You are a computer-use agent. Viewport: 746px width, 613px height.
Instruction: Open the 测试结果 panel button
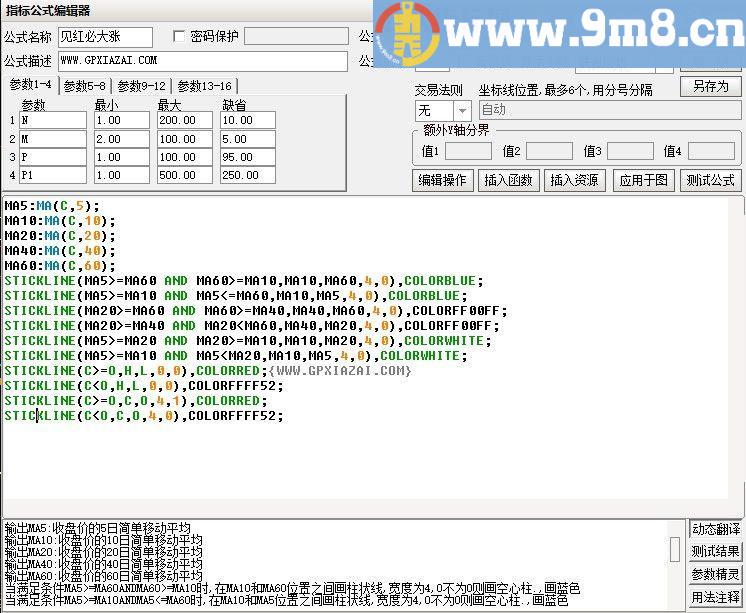click(x=716, y=552)
